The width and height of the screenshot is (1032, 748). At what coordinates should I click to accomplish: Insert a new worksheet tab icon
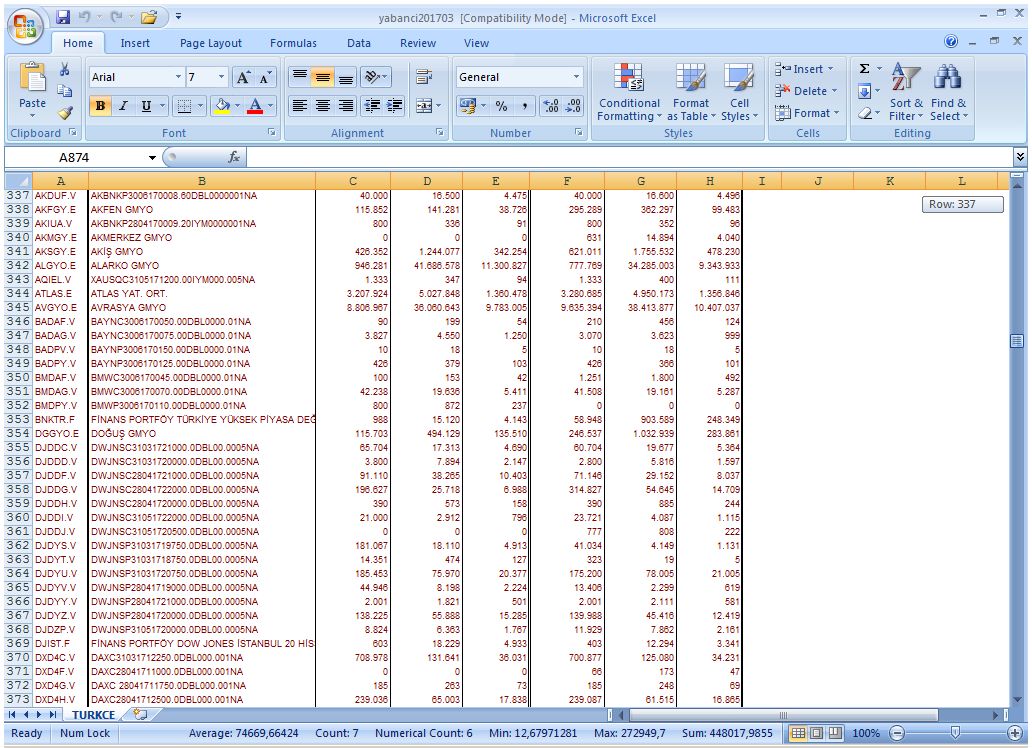(x=140, y=714)
